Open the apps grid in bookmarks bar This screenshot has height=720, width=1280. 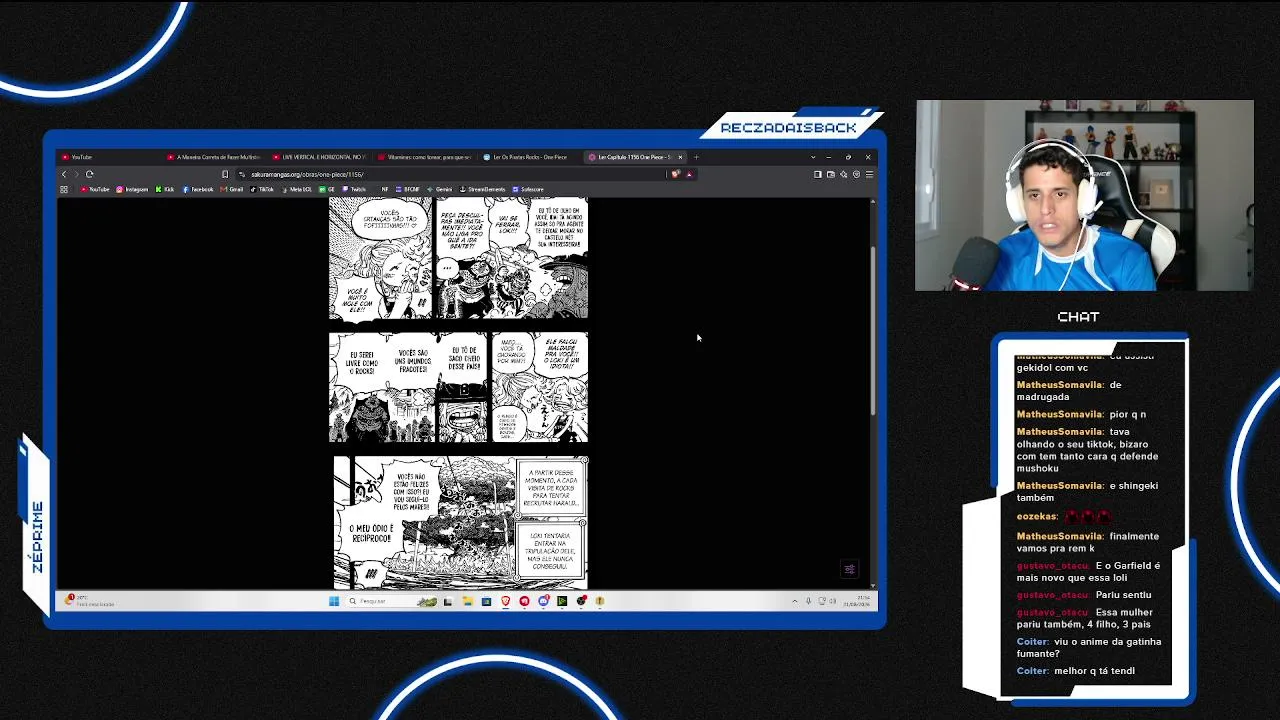[64, 189]
